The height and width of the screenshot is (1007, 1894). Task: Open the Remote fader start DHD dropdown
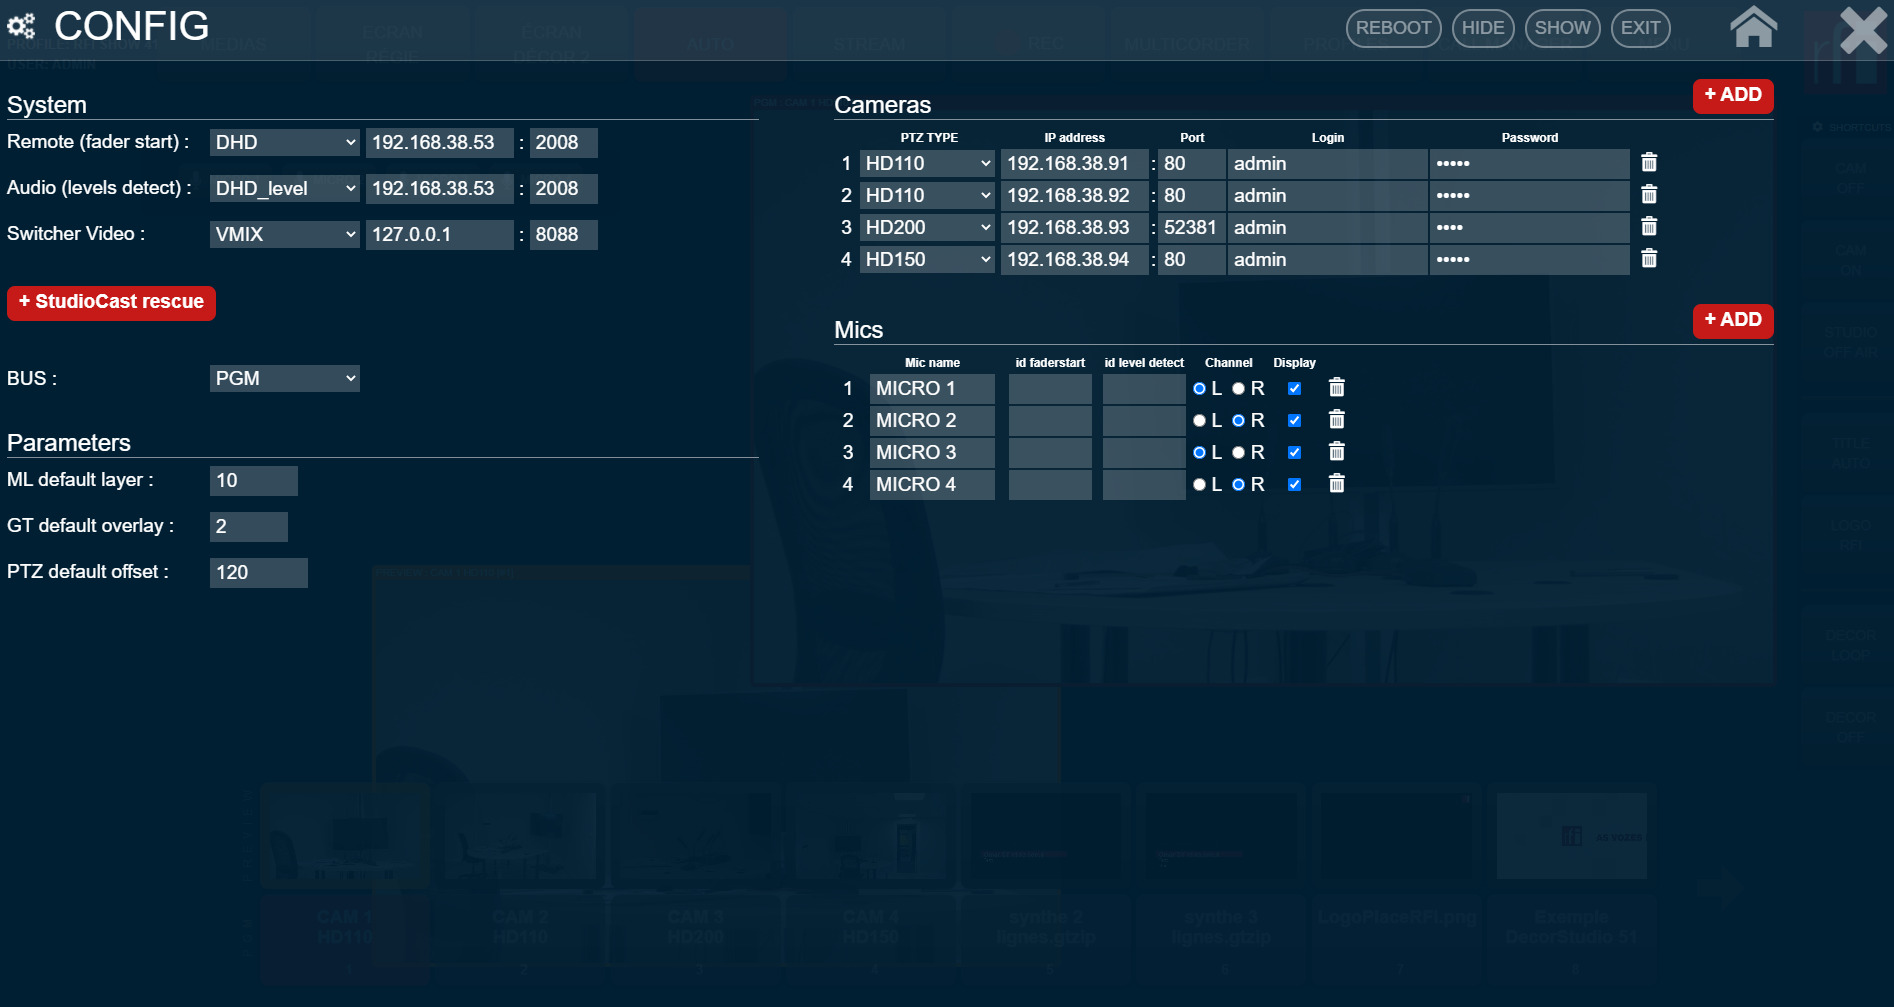click(284, 142)
